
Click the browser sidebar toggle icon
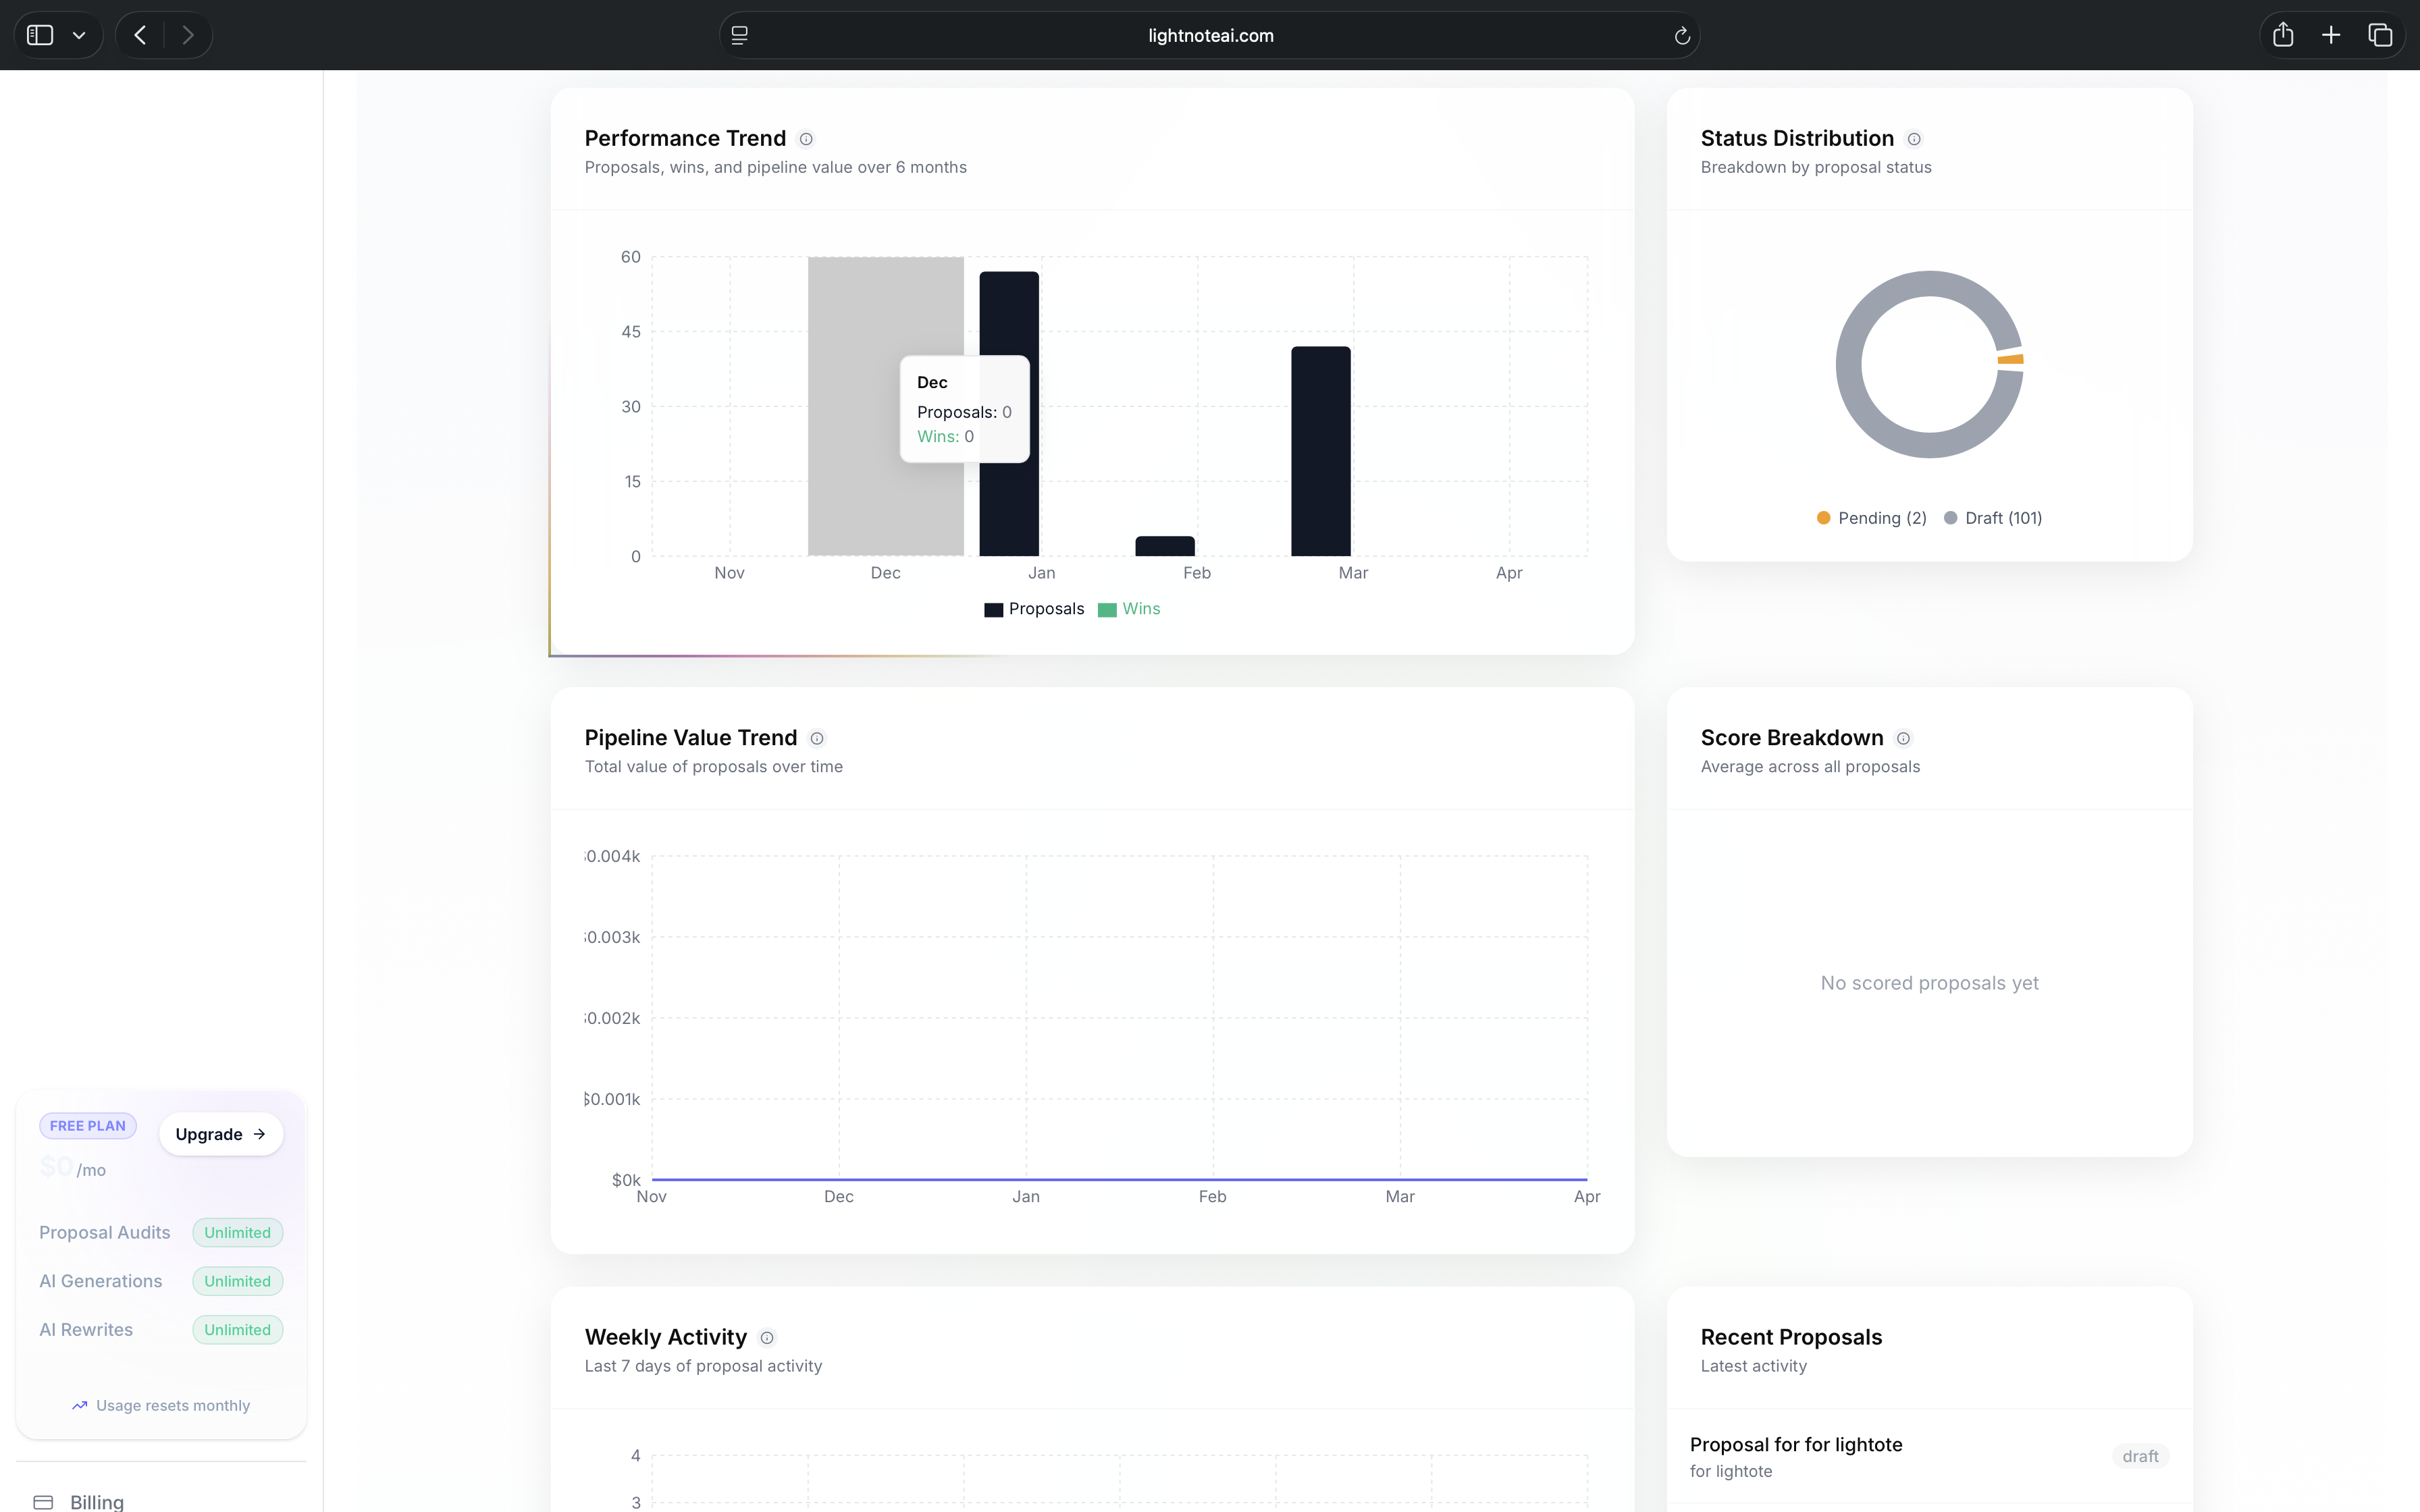coord(40,35)
